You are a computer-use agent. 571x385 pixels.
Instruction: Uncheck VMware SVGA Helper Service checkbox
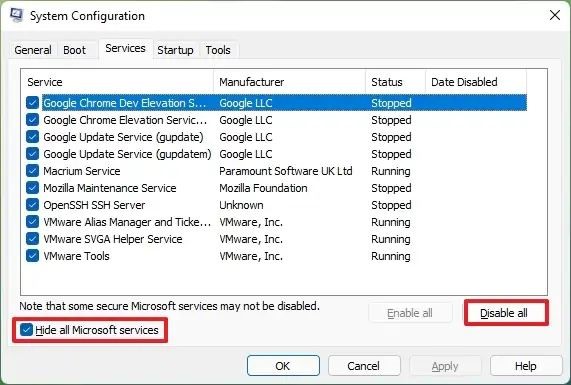[32, 239]
